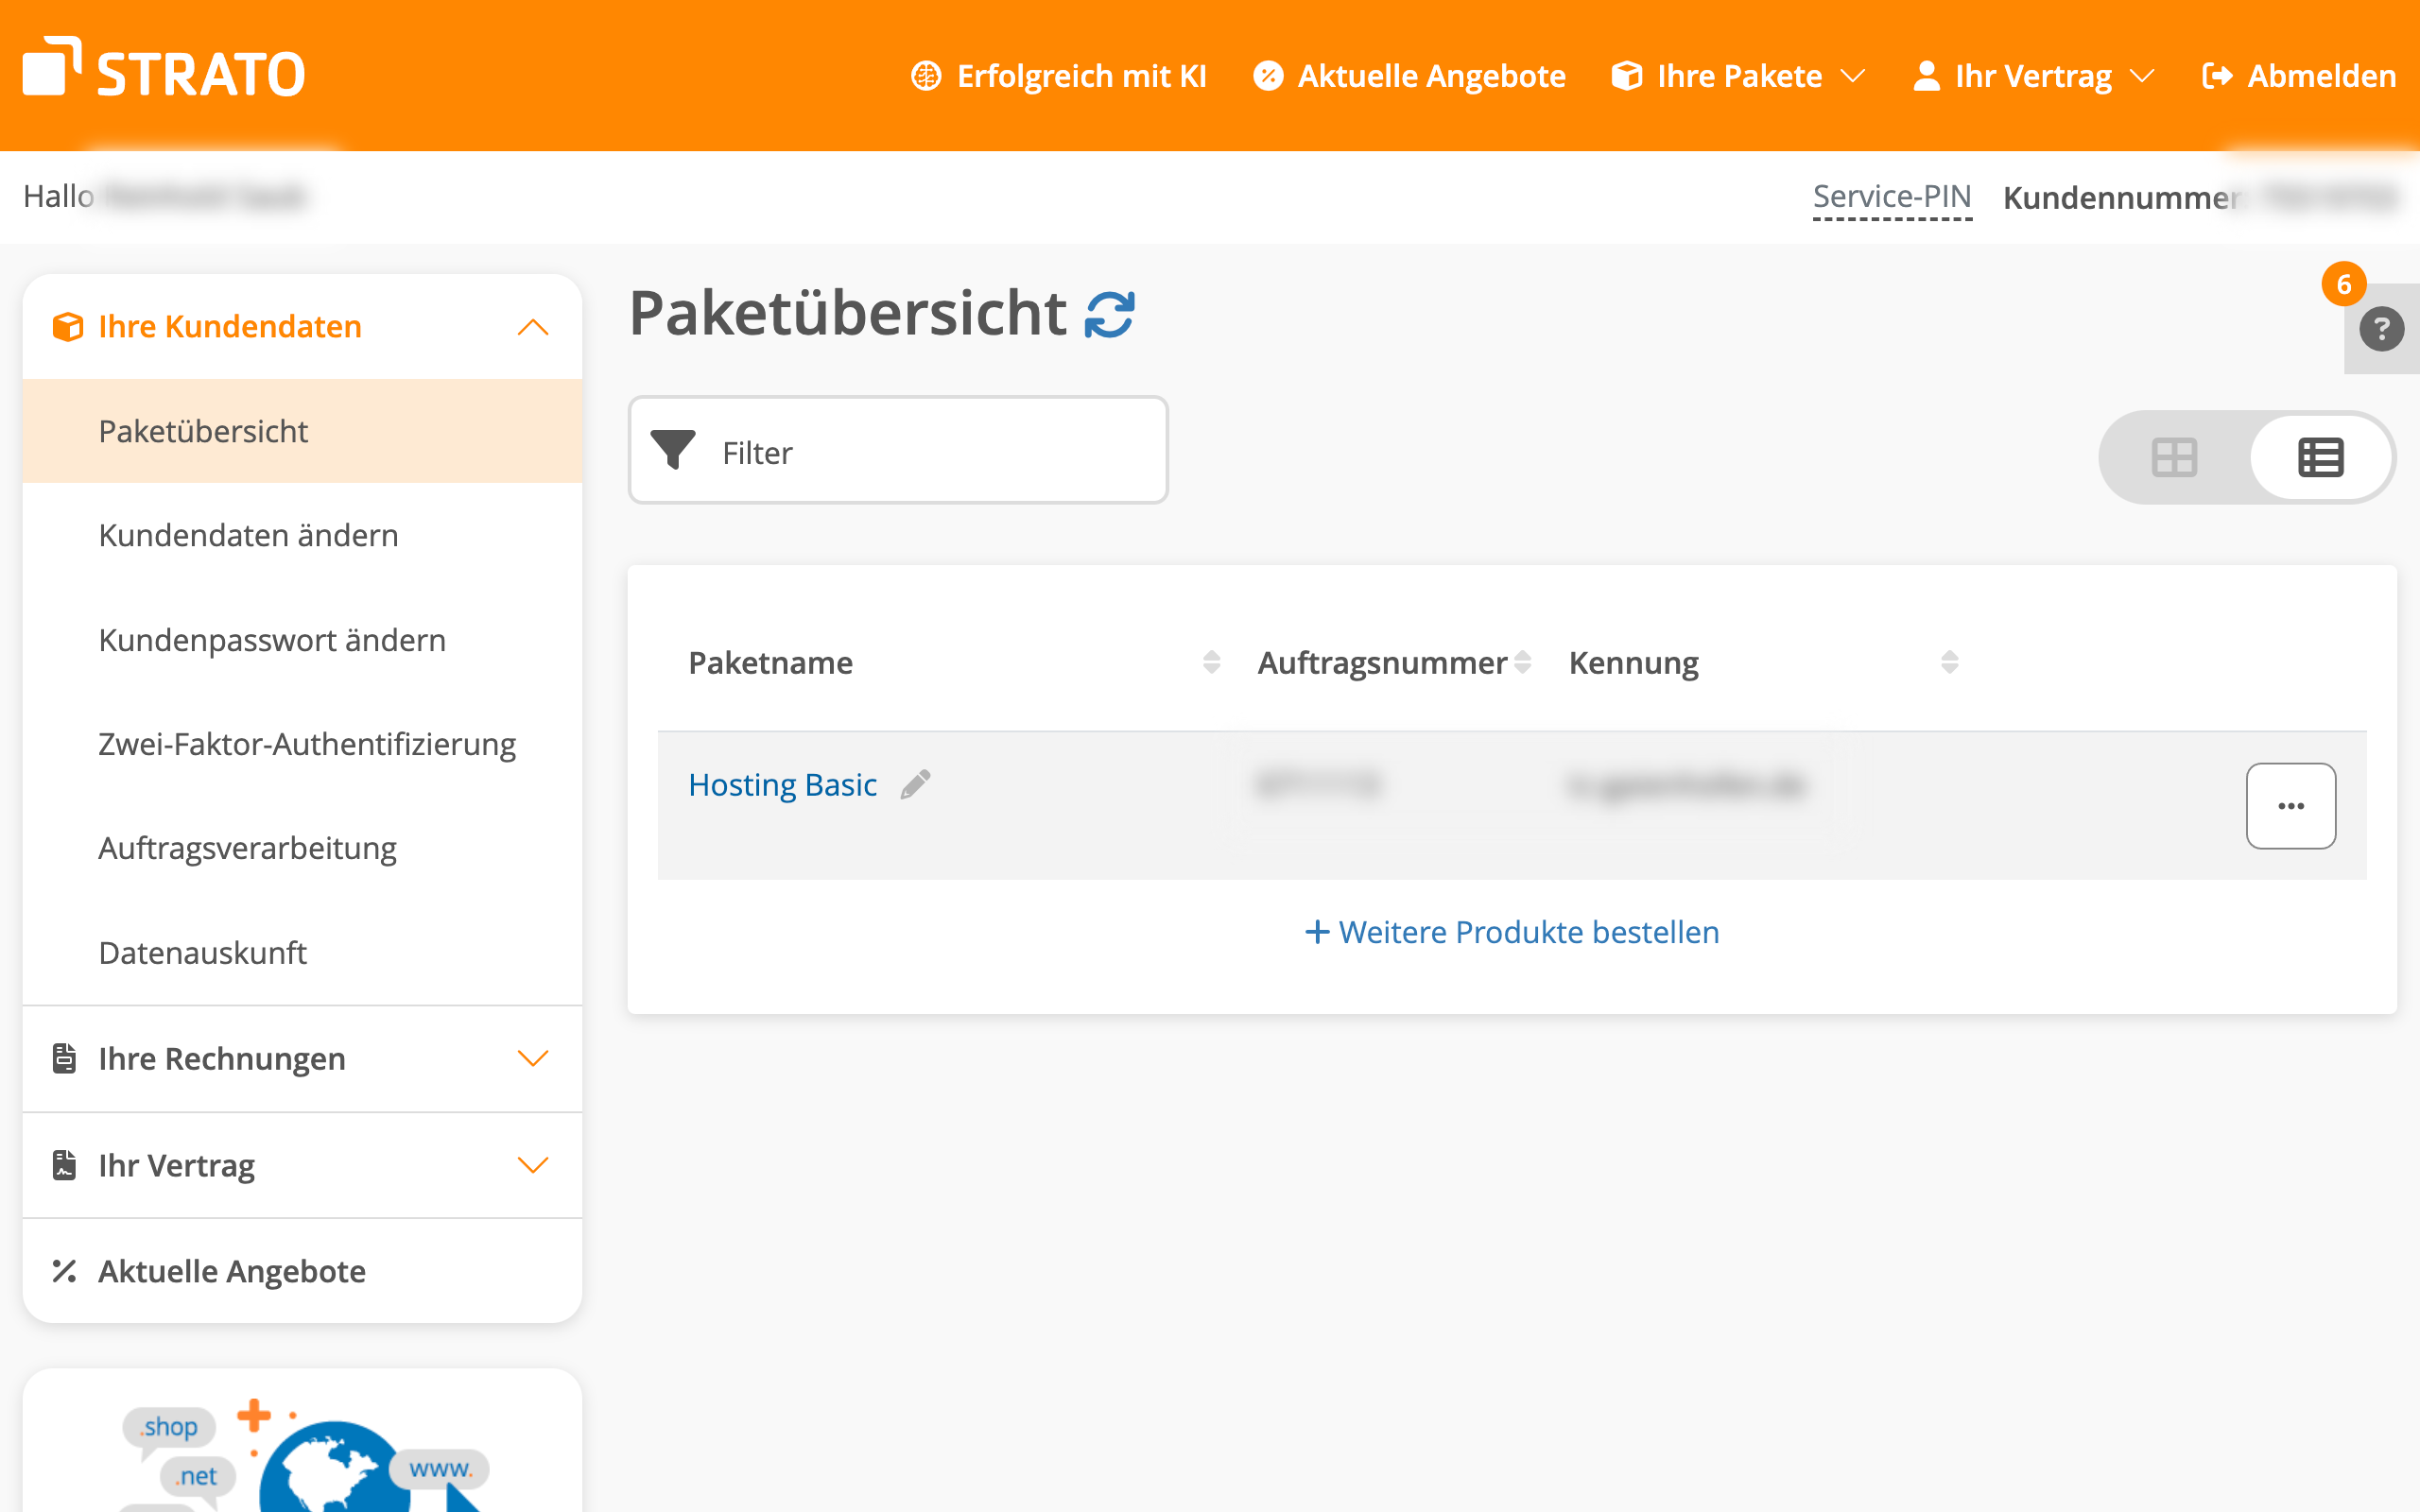Select Kundenpasswort ändern in sidebar
Image resolution: width=2420 pixels, height=1512 pixels.
pyautogui.click(x=272, y=640)
